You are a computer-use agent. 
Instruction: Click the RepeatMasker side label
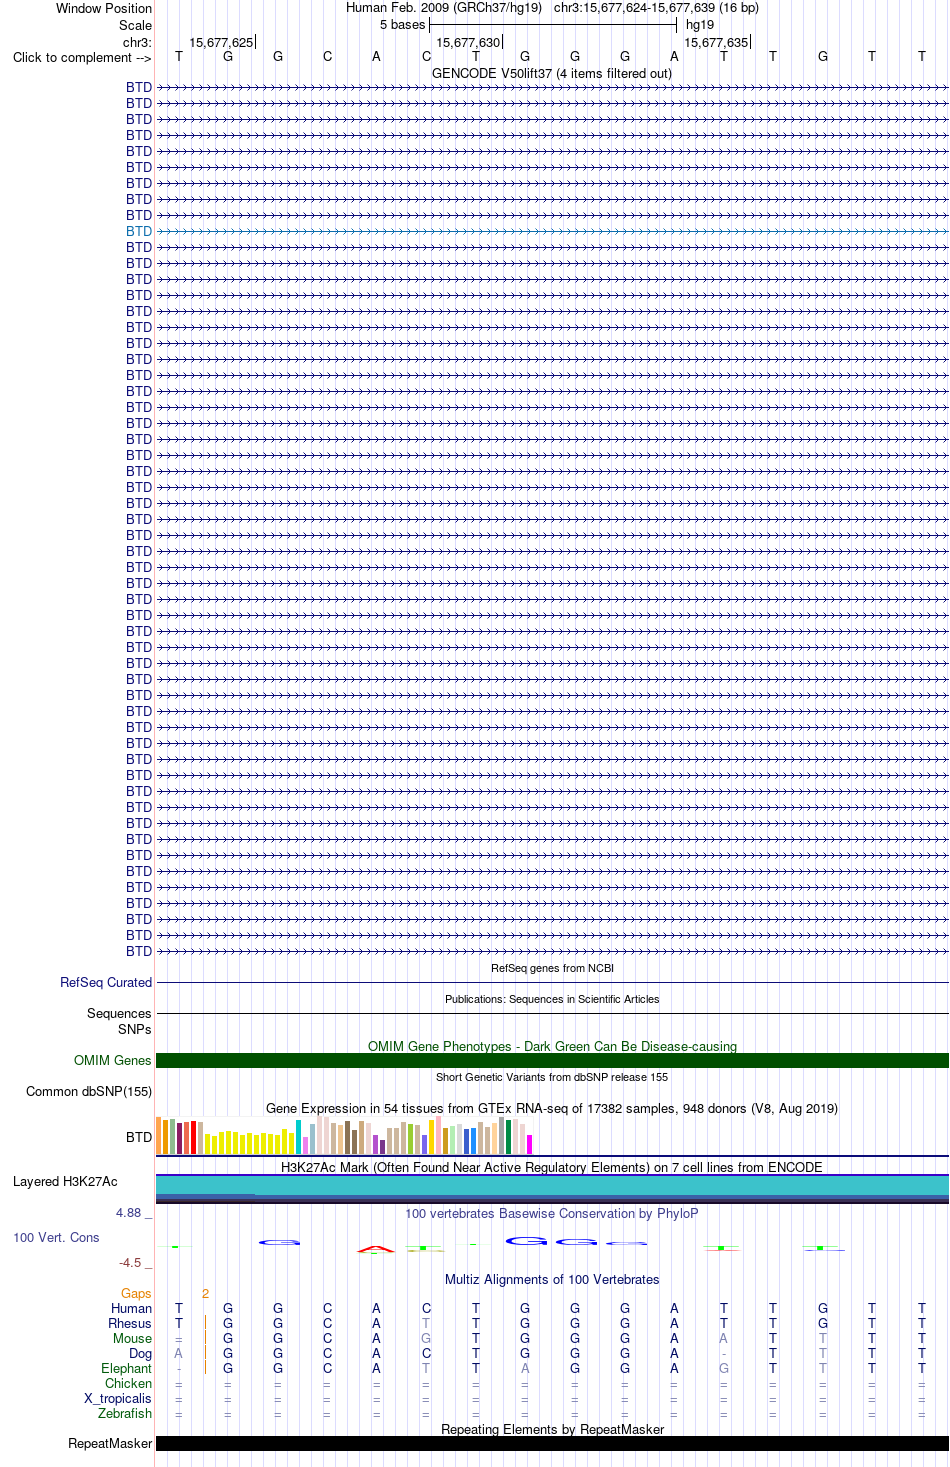click(x=110, y=1443)
